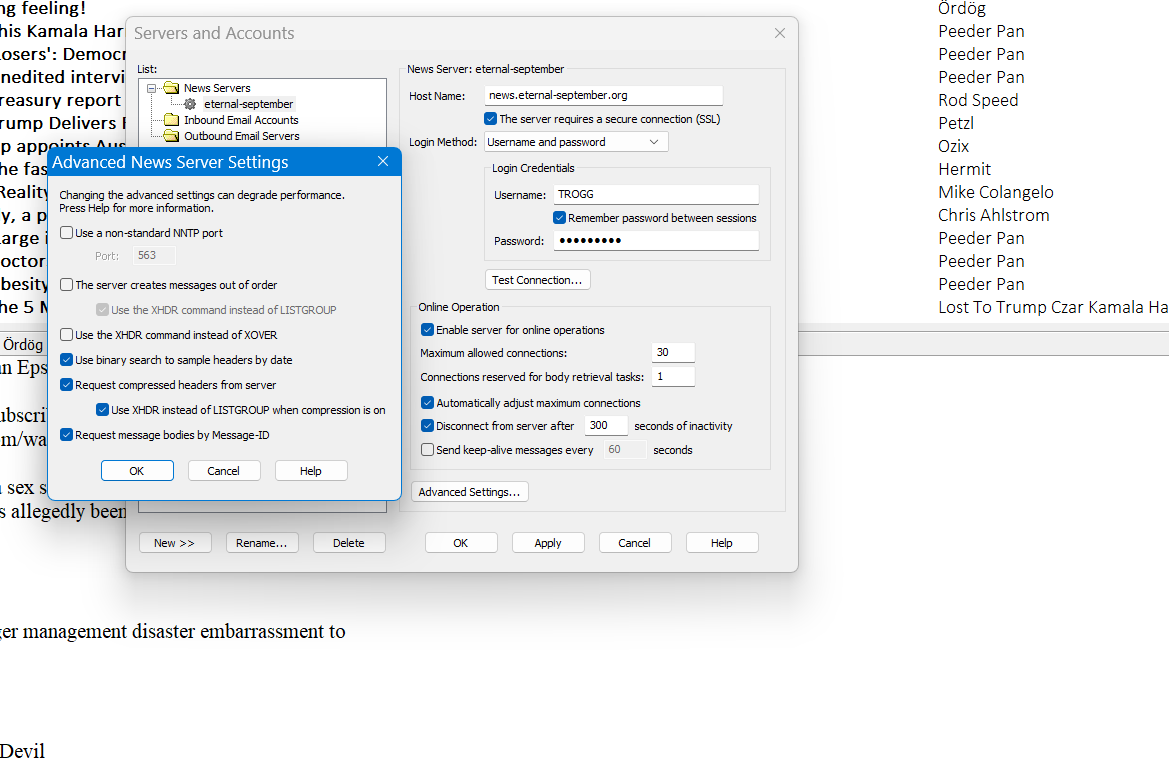The image size is (1169, 764).
Task: Click the Inbound Email Accounts folder icon
Action: pyautogui.click(x=171, y=120)
